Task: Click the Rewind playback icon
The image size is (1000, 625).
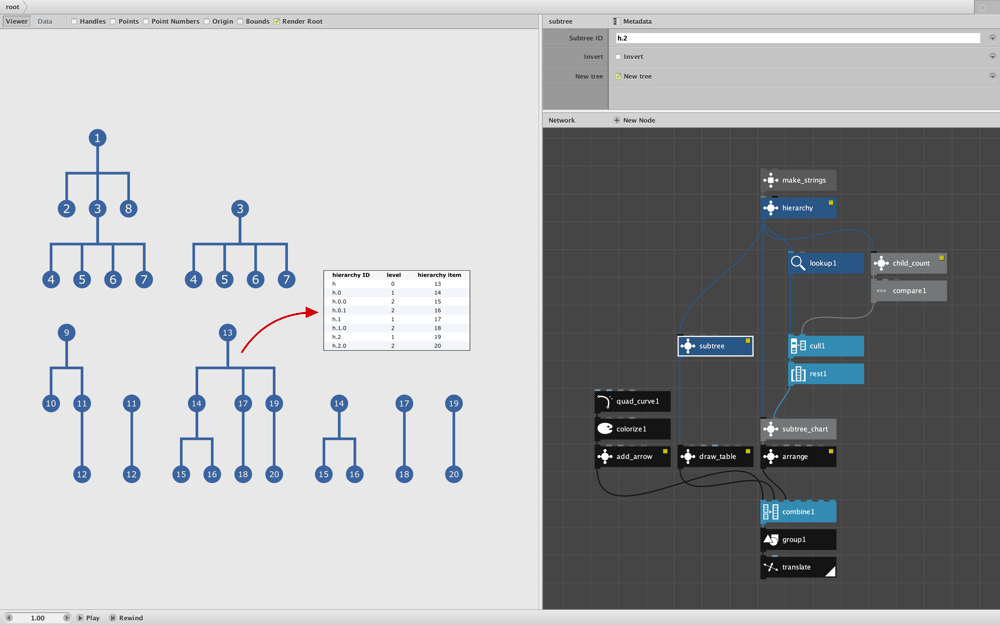Action: coord(113,618)
